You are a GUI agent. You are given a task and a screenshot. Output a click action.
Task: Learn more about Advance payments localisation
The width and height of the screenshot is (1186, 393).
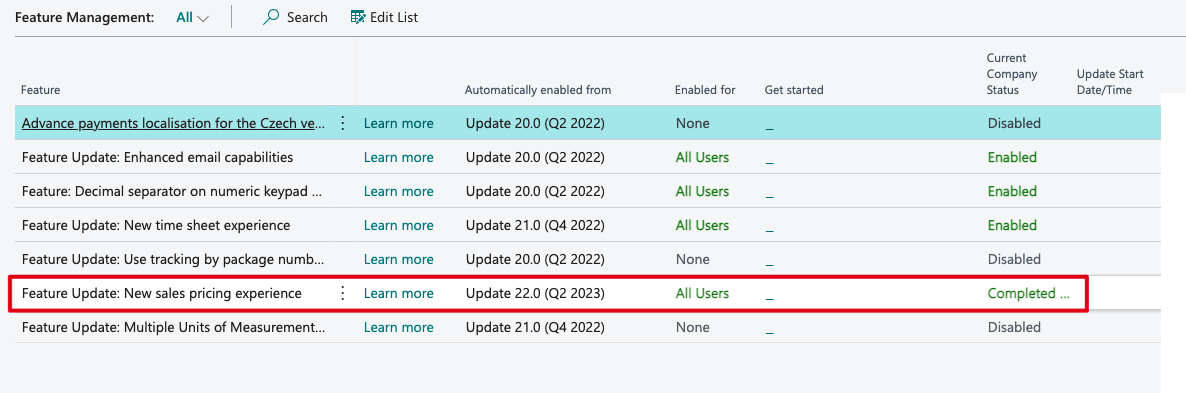[x=399, y=123]
